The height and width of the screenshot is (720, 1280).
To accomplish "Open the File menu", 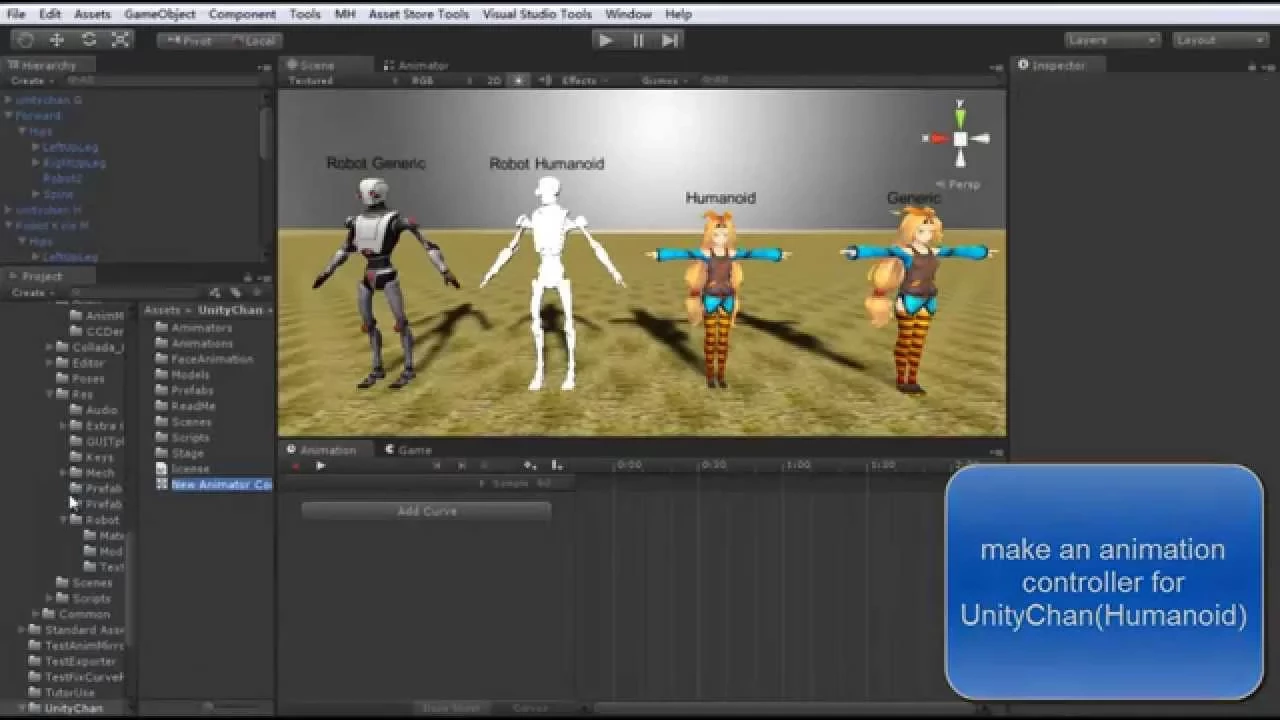I will (x=16, y=14).
